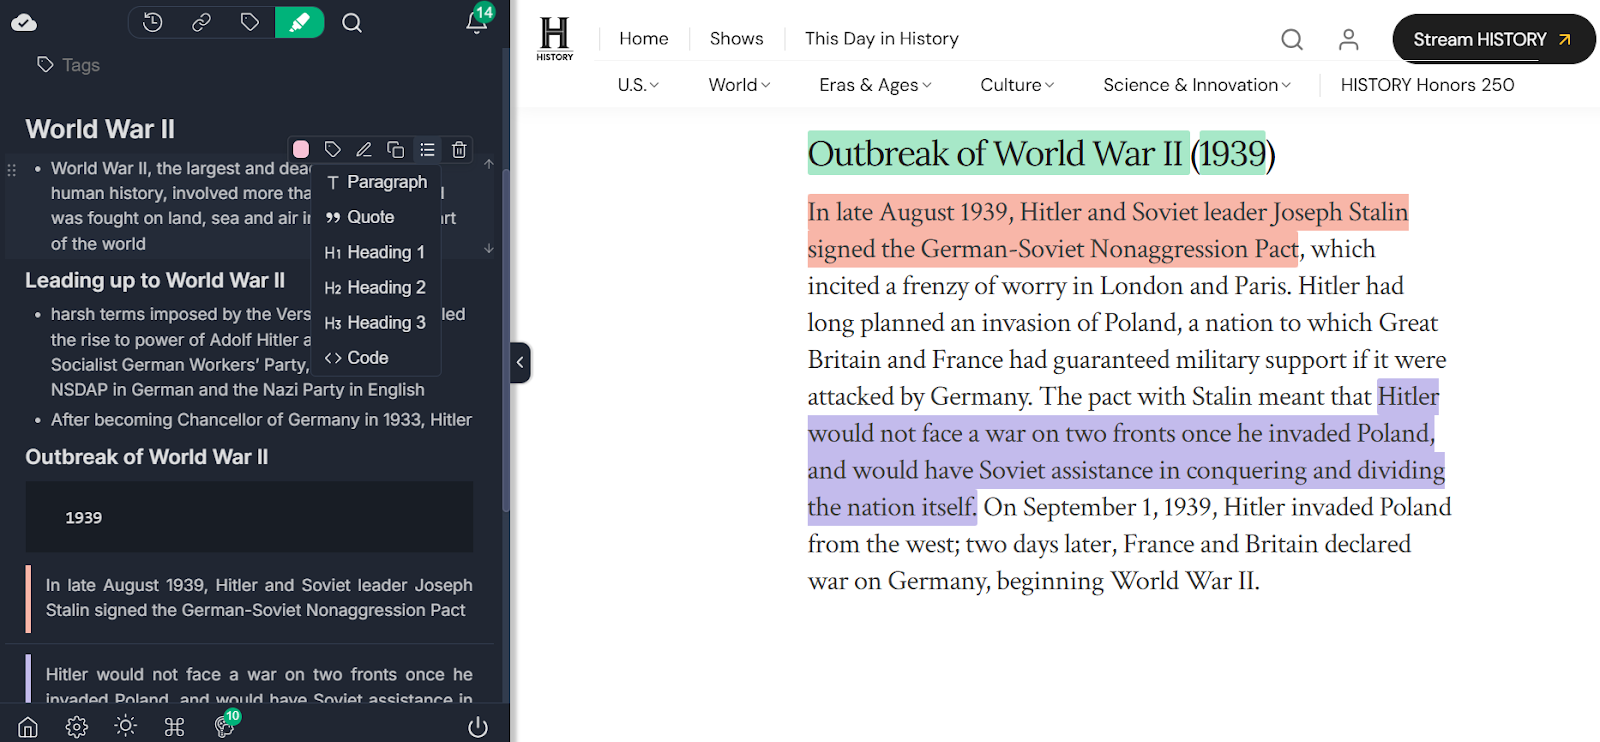Choose Heading 2 in the format menu
The height and width of the screenshot is (742, 1600).
point(376,287)
